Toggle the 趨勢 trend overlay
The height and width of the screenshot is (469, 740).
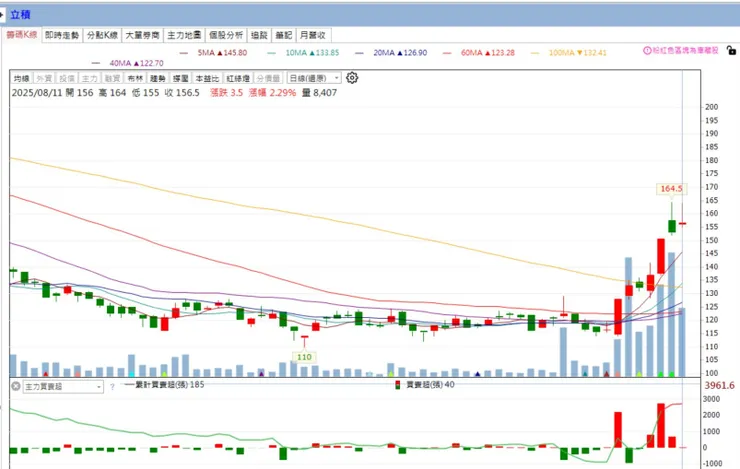tap(158, 78)
